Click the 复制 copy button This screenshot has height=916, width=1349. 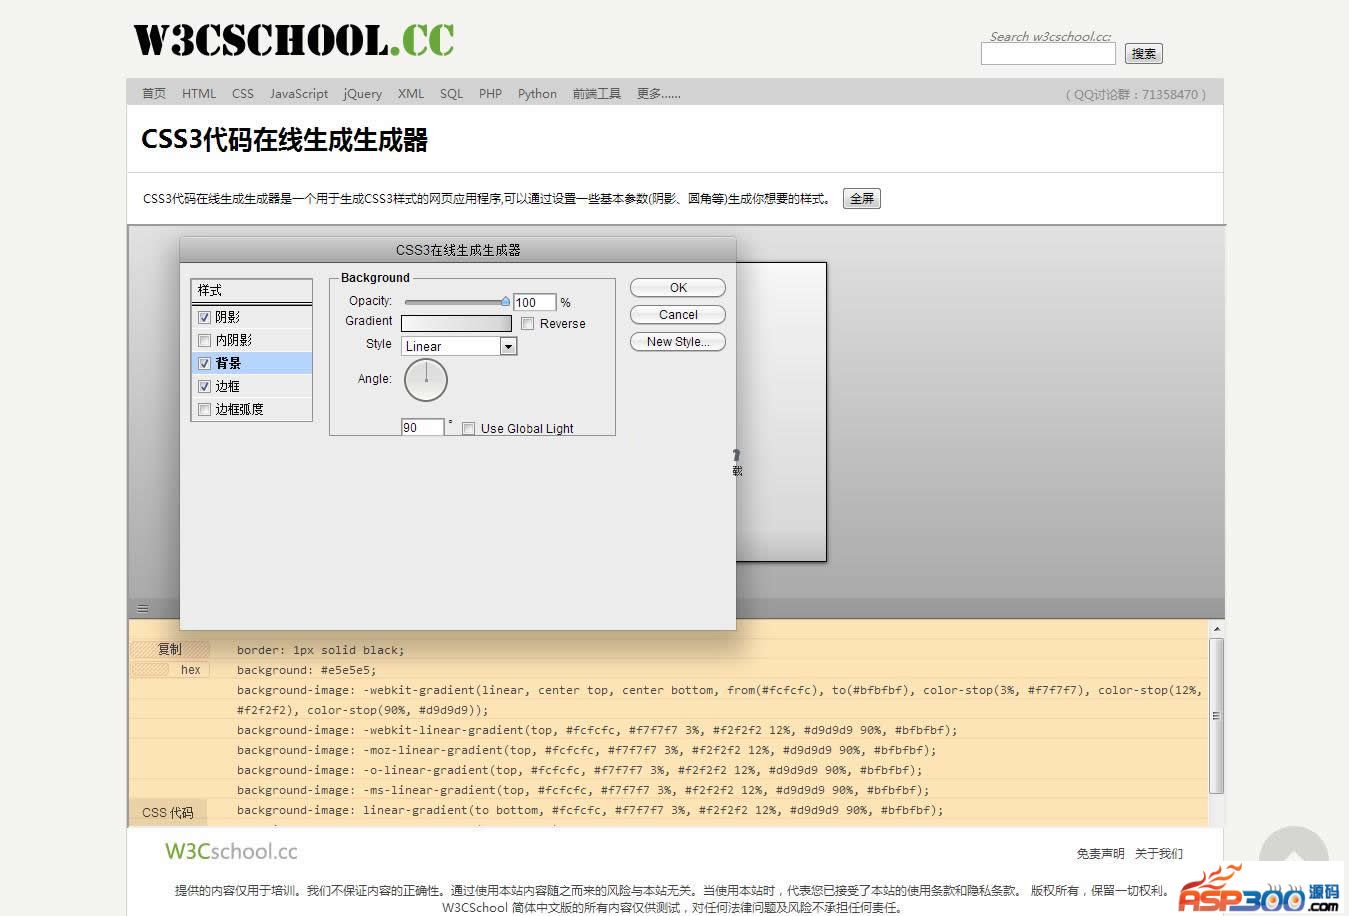pos(170,650)
